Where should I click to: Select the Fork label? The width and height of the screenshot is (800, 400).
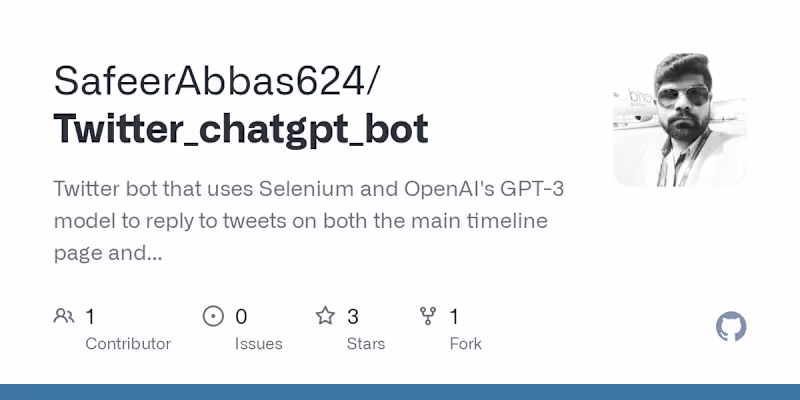coord(465,344)
